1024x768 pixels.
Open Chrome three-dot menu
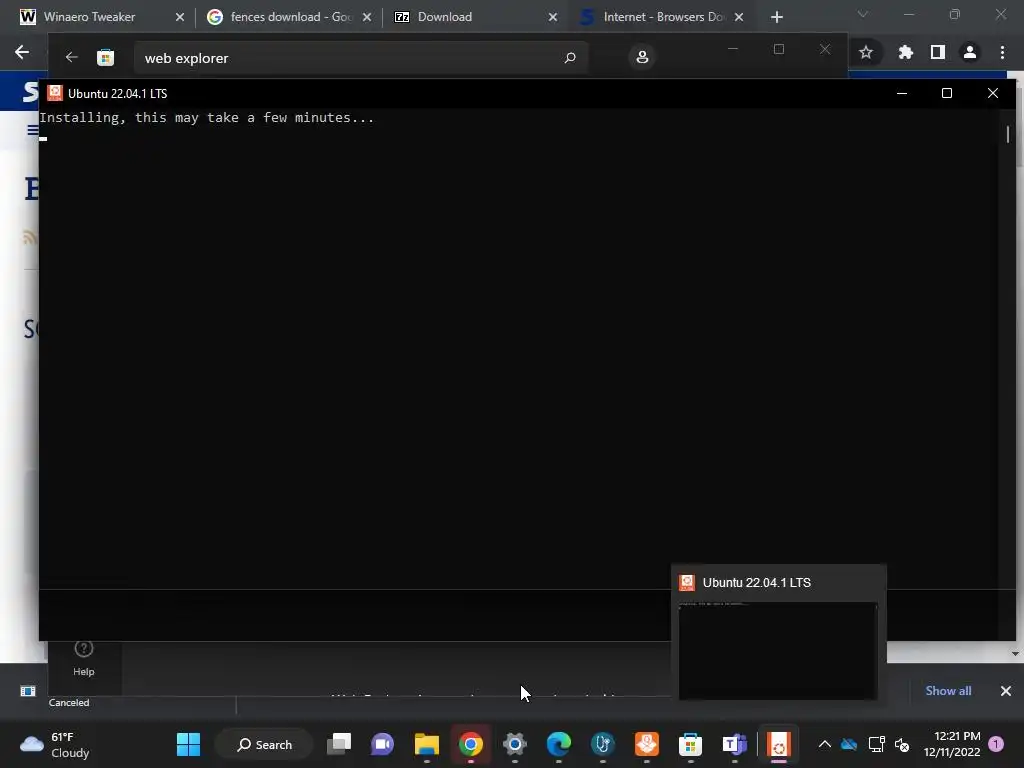coord(1002,52)
